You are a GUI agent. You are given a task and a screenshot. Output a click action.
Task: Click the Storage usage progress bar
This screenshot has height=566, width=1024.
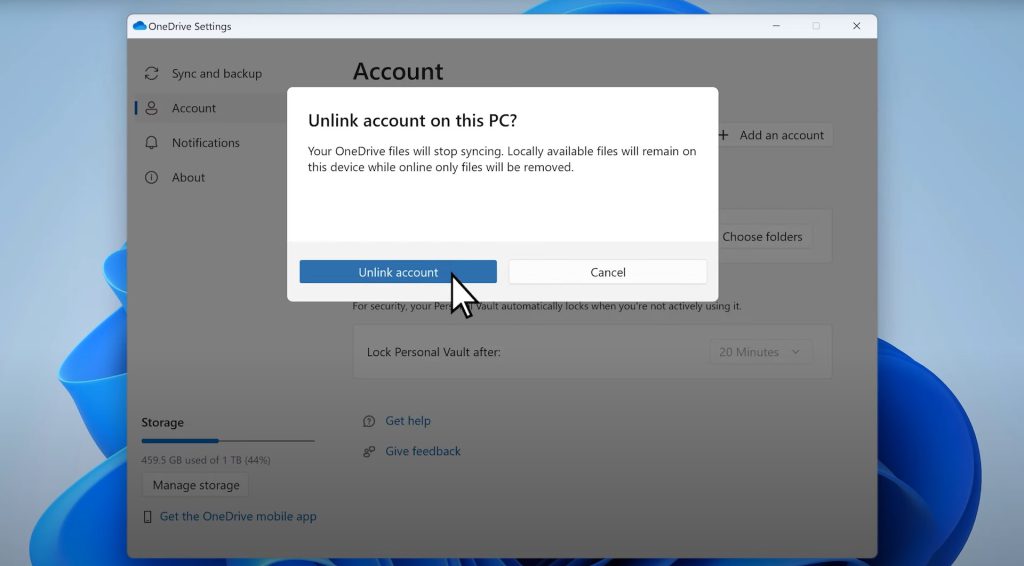pyautogui.click(x=228, y=440)
